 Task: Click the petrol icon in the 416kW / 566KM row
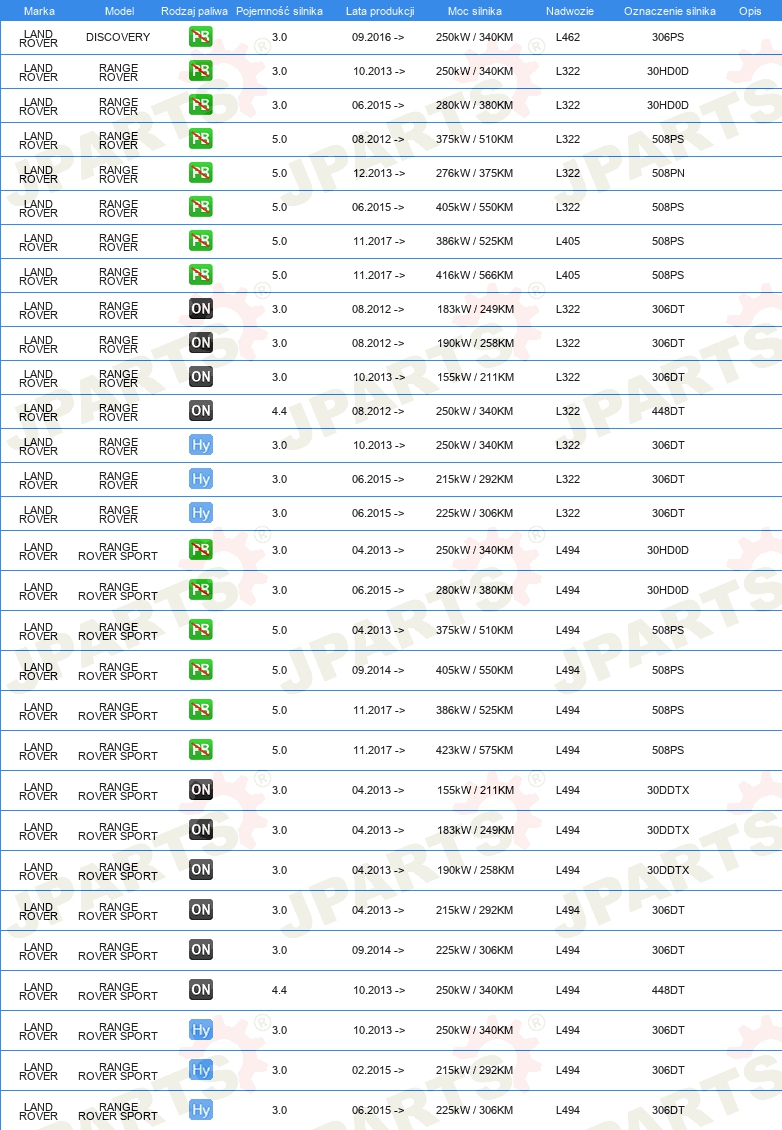coord(200,275)
